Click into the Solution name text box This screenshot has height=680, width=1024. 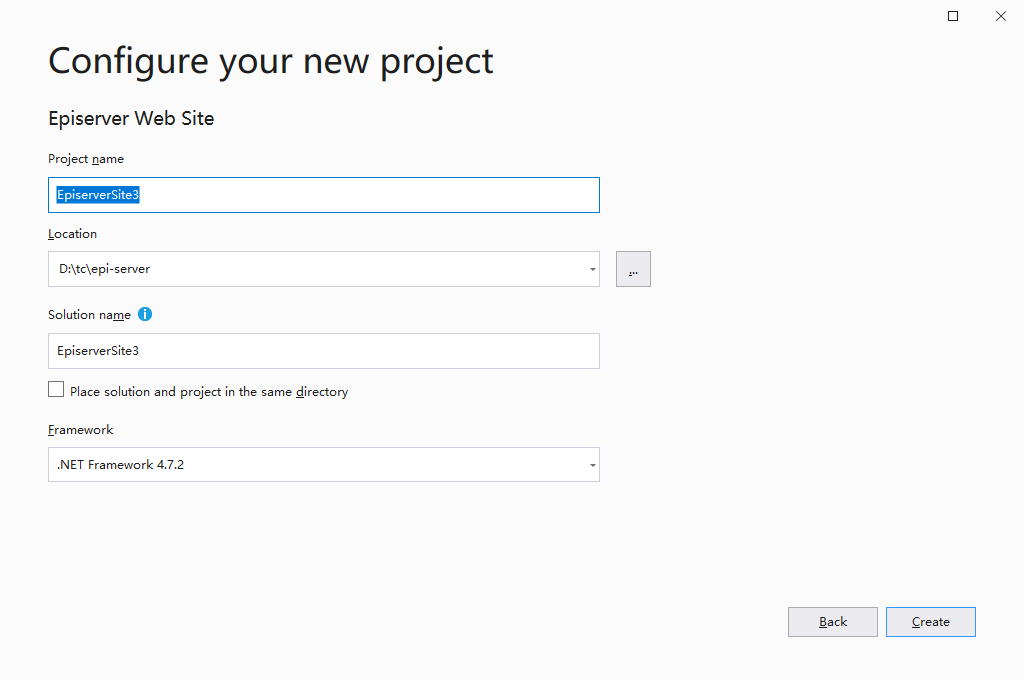pos(324,351)
